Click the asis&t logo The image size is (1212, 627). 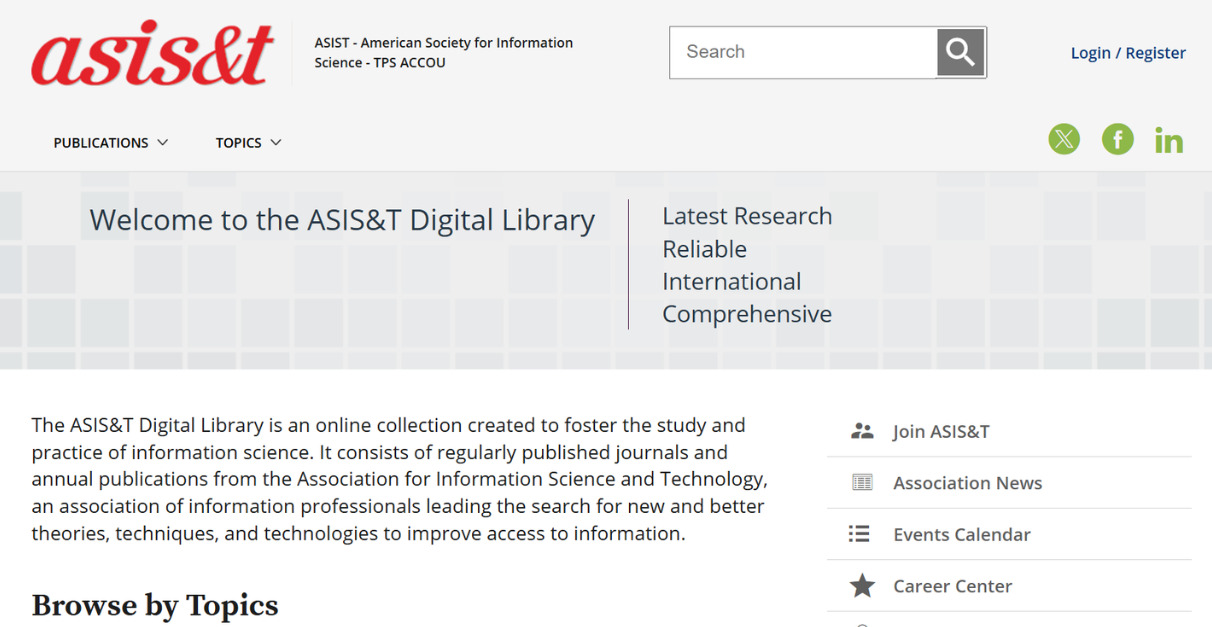click(152, 53)
